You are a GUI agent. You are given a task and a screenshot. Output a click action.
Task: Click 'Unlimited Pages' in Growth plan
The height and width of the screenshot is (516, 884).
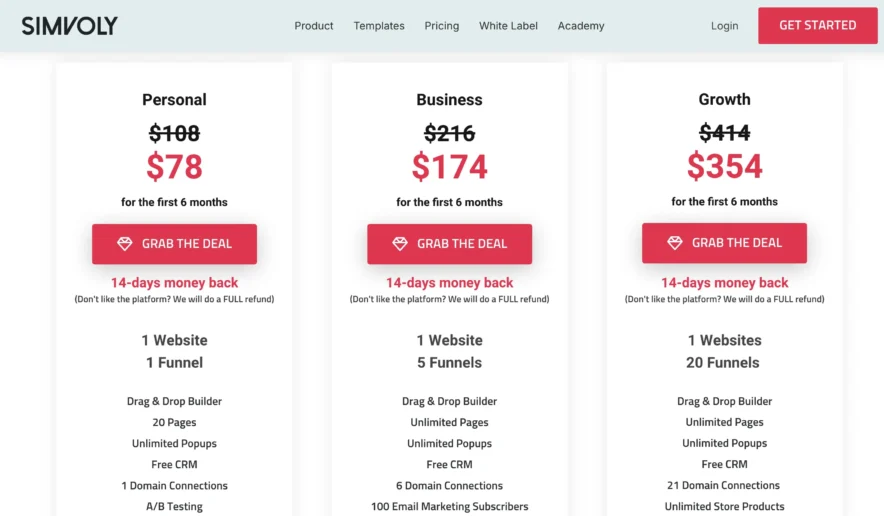(x=724, y=422)
